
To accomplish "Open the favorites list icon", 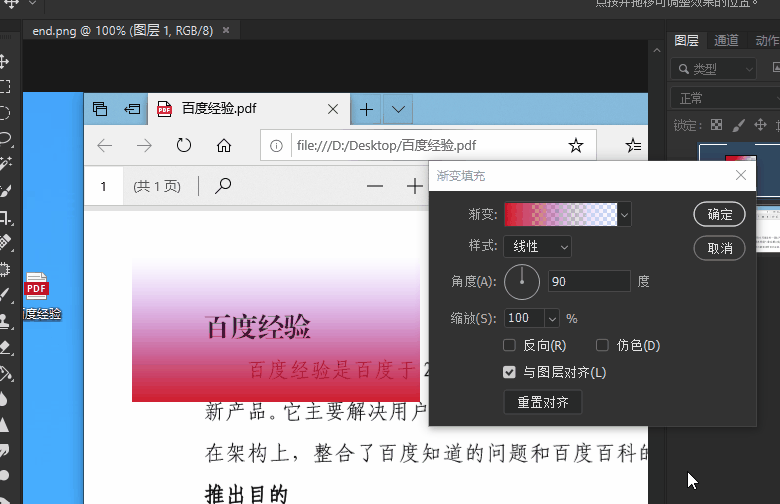I will pos(633,145).
